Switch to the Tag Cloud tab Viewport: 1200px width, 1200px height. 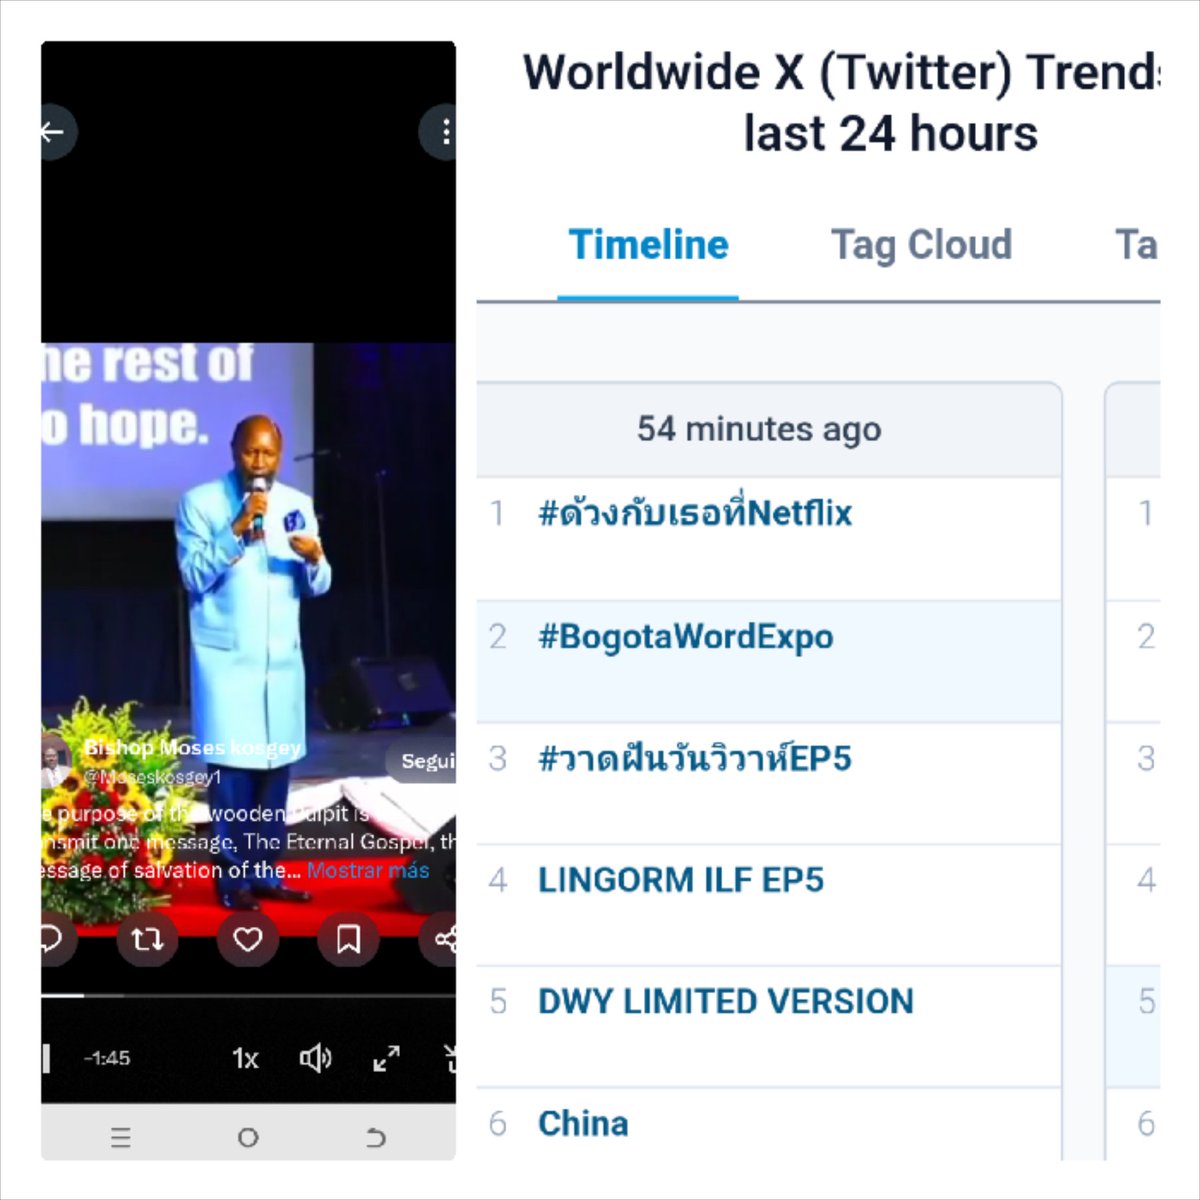coord(921,245)
